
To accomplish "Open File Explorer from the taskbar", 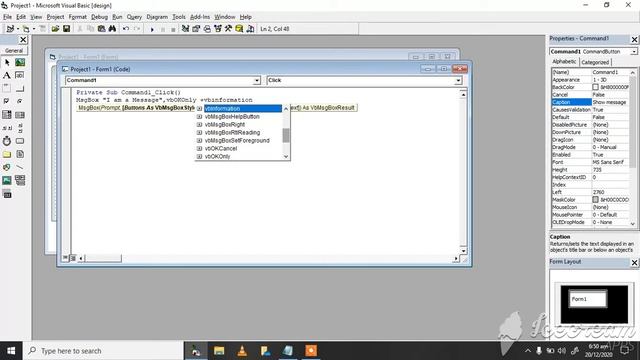I will (x=219, y=351).
